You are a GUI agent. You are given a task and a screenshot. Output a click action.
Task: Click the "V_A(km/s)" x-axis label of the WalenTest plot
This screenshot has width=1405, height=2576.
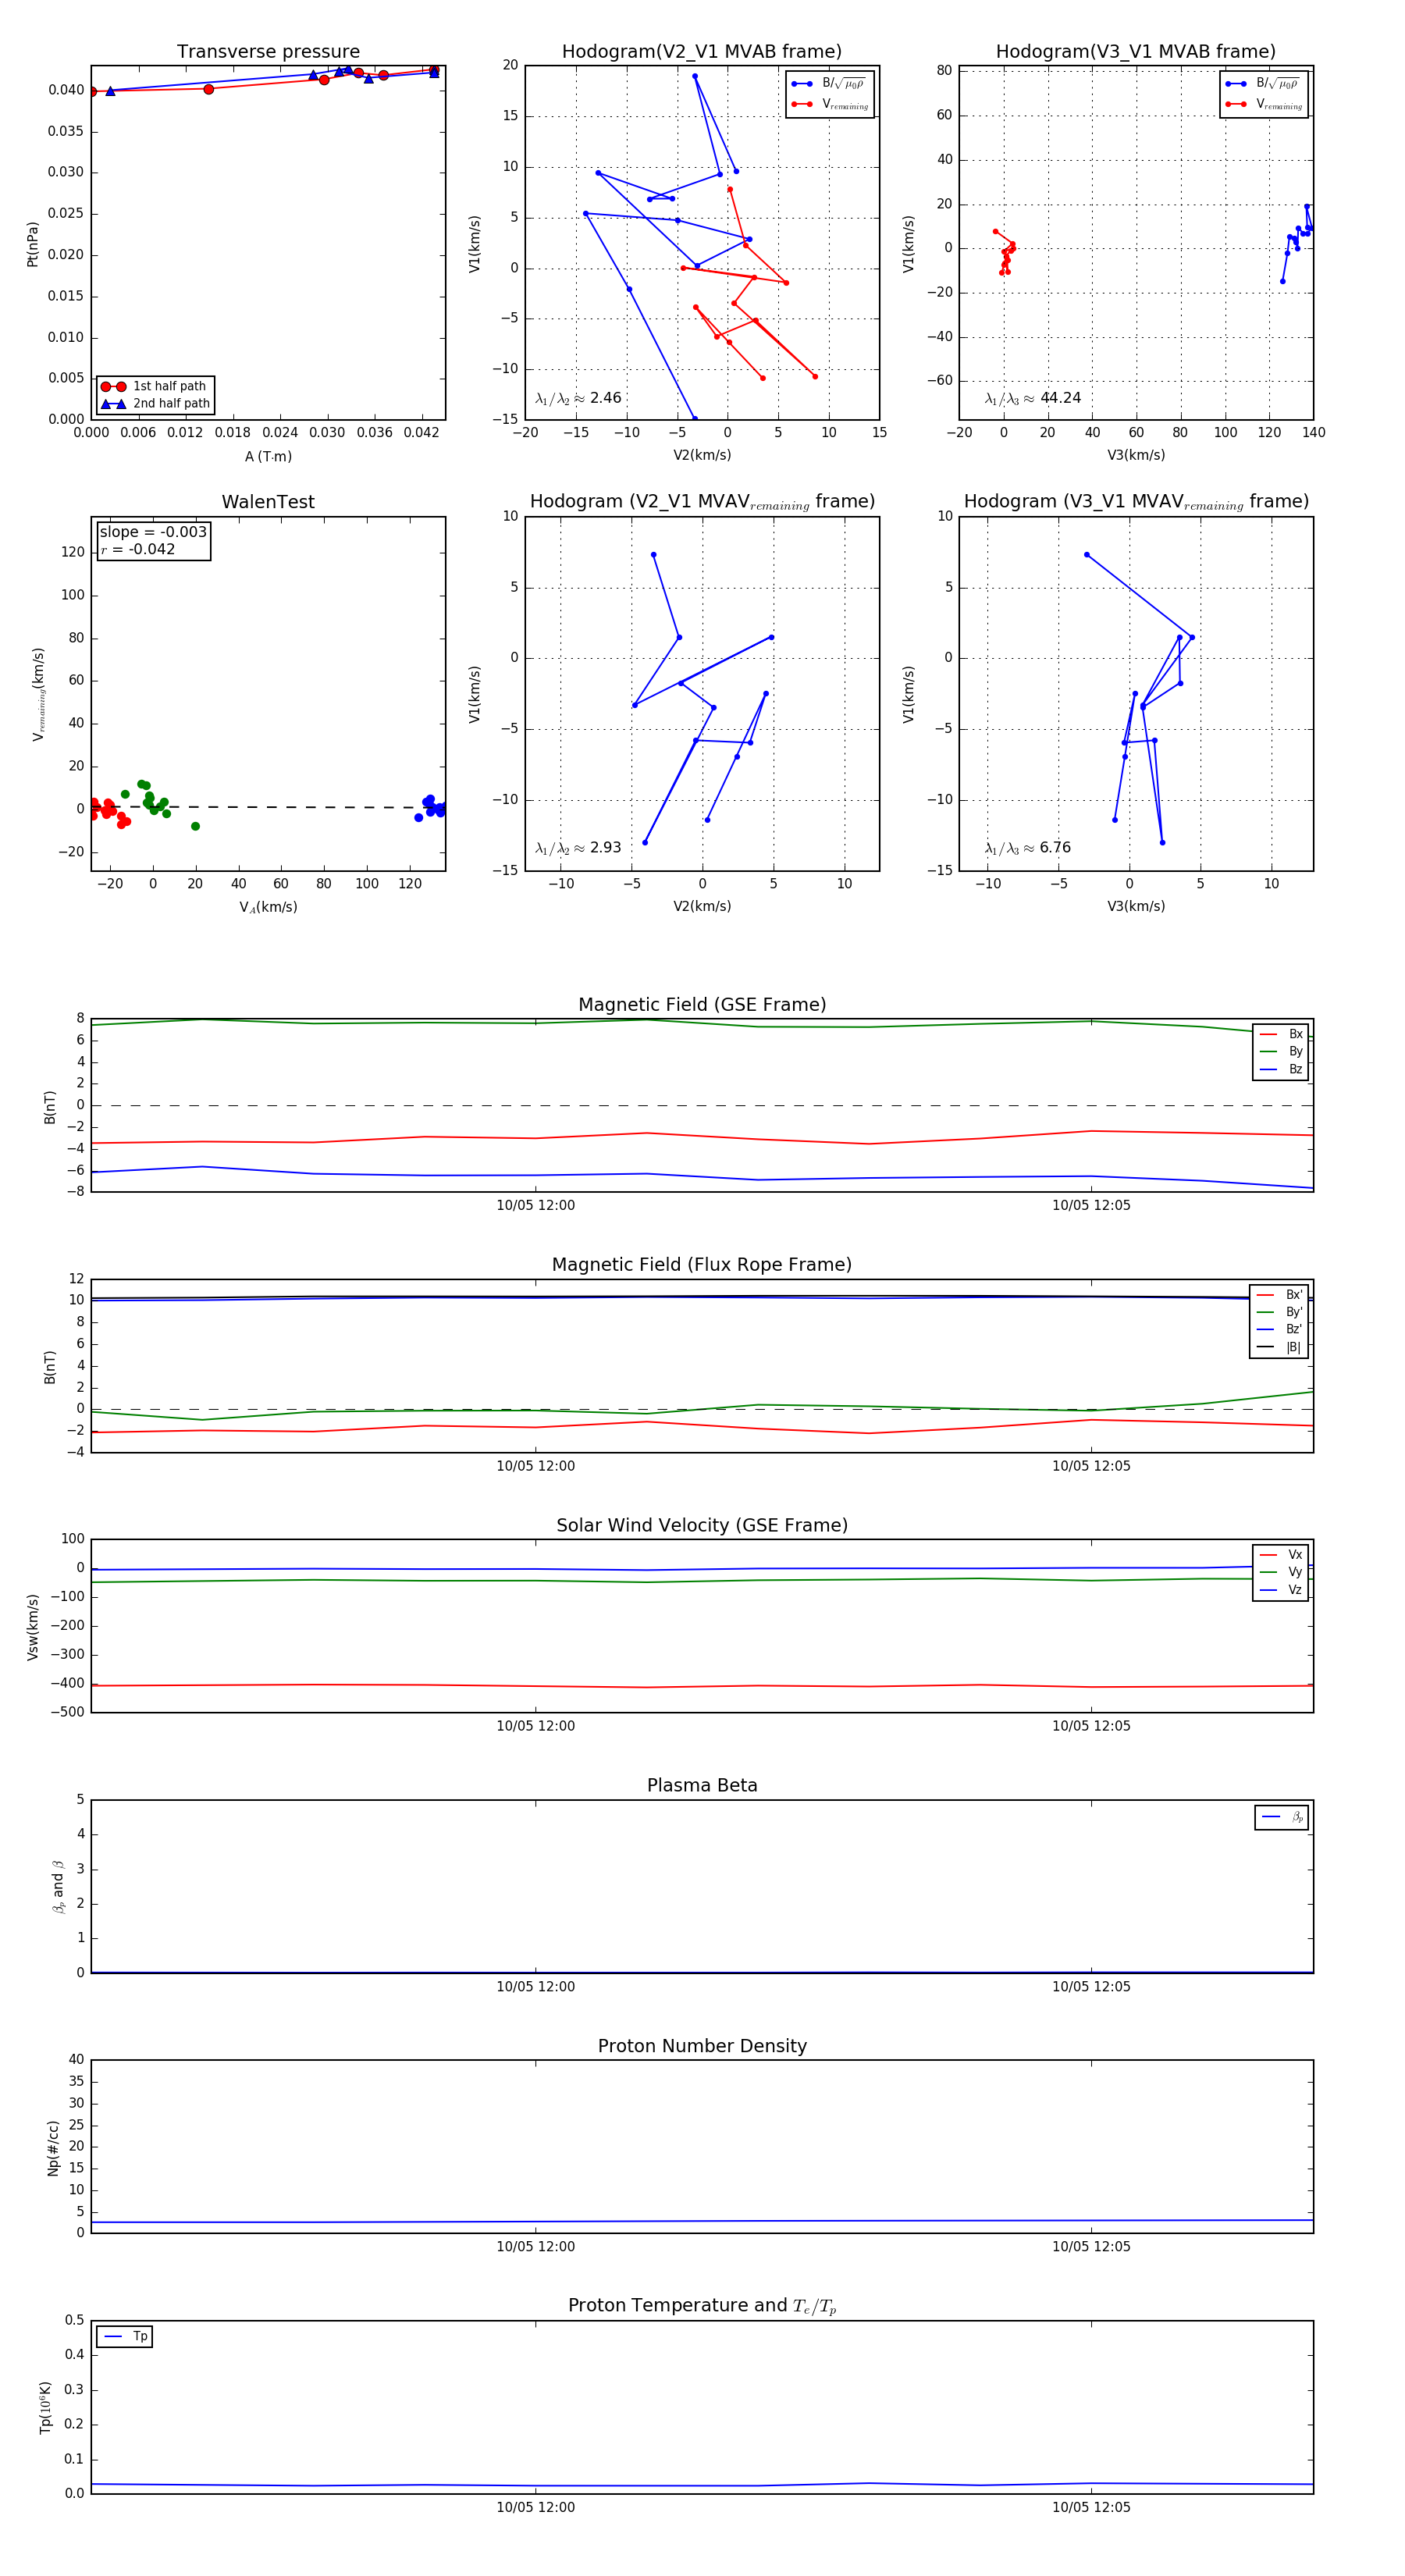pyautogui.click(x=268, y=908)
